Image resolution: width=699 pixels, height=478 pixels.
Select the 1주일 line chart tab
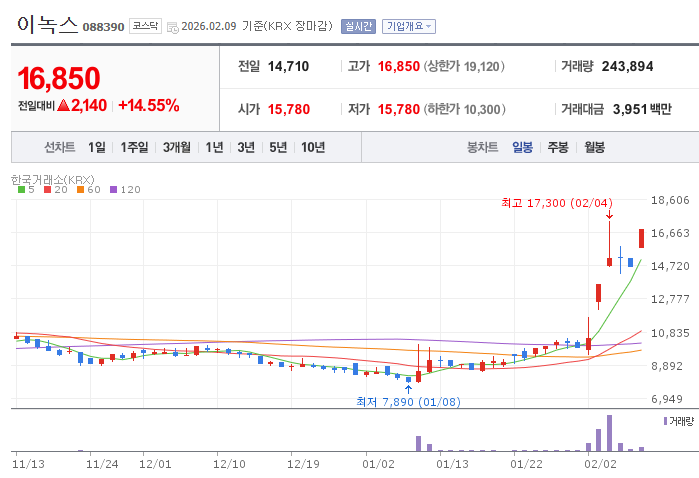(x=134, y=147)
